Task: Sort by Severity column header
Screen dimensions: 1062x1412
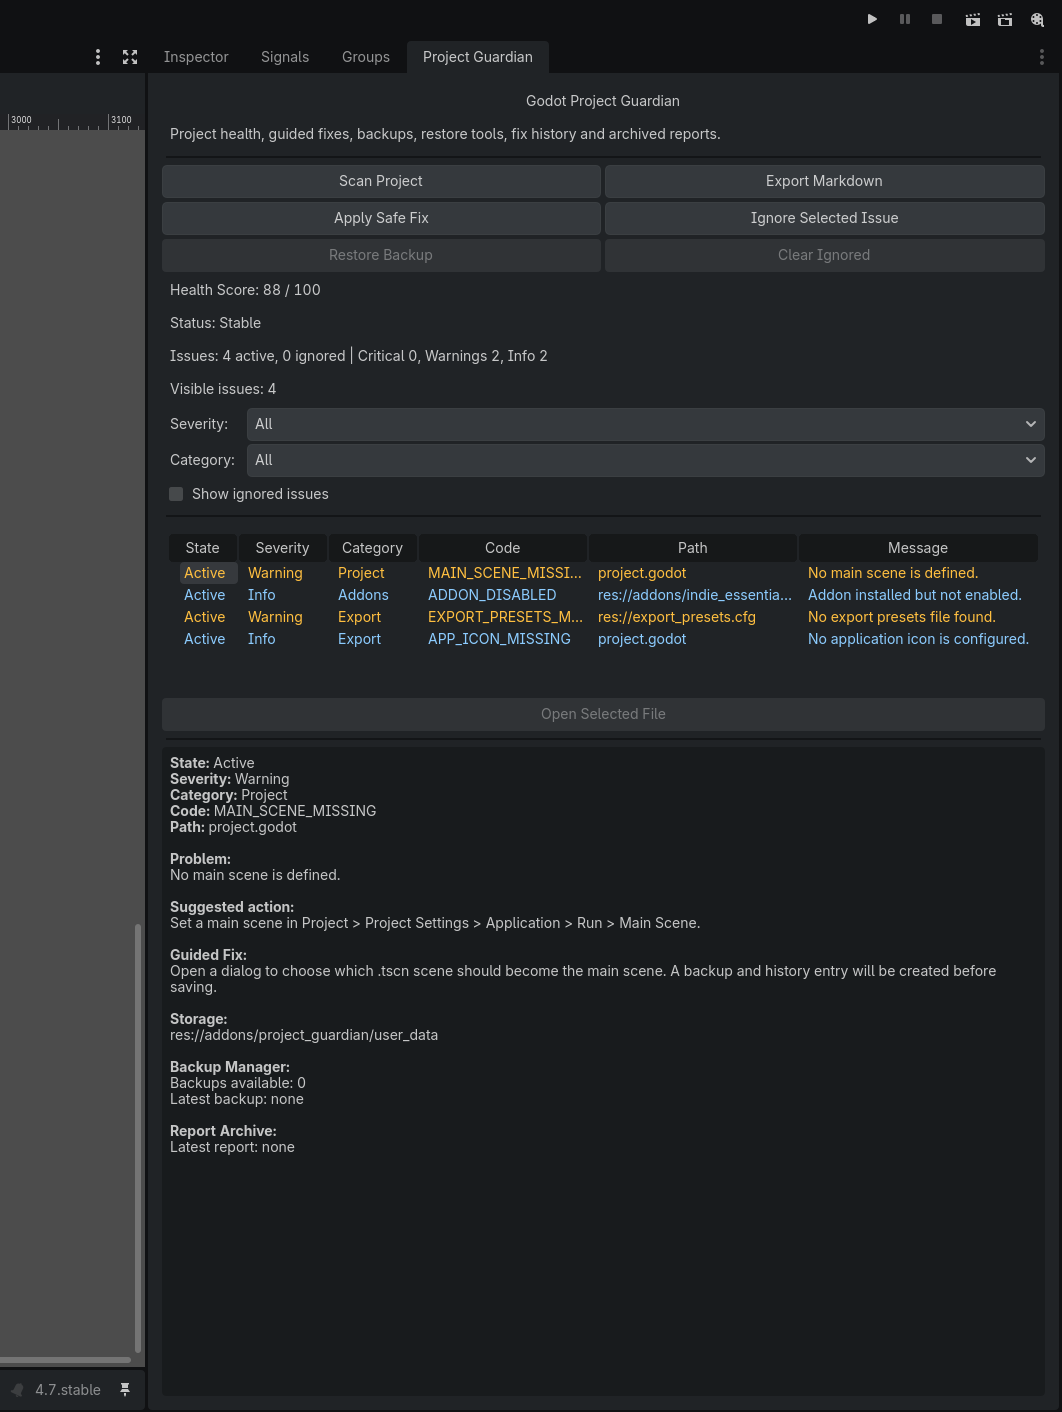Action: (x=282, y=548)
